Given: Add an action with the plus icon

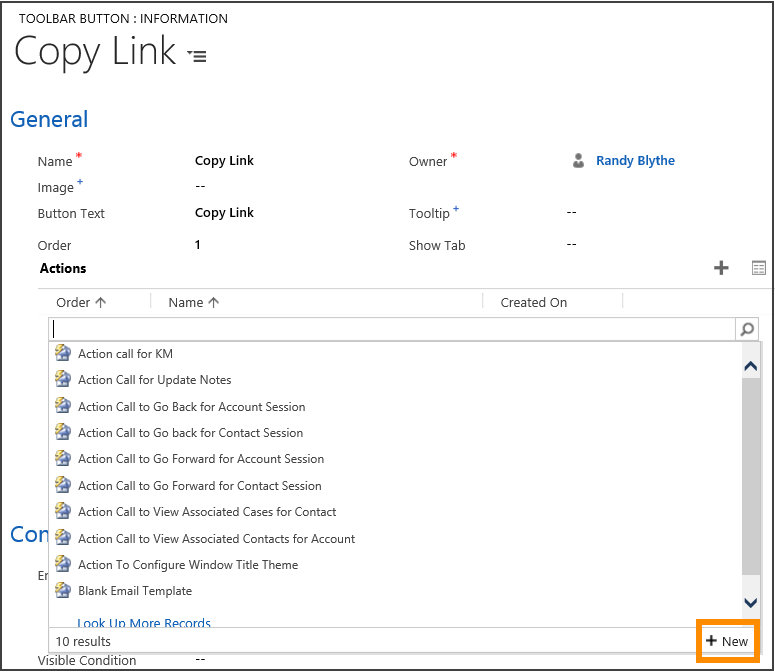Looking at the screenshot, I should [x=721, y=268].
